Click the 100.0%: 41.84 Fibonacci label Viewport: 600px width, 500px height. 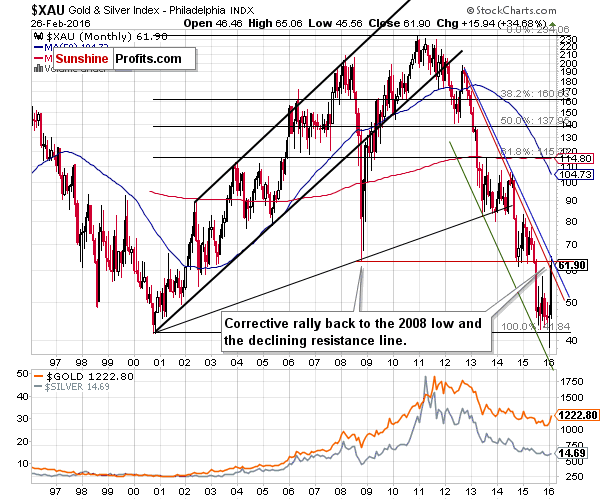[536, 327]
